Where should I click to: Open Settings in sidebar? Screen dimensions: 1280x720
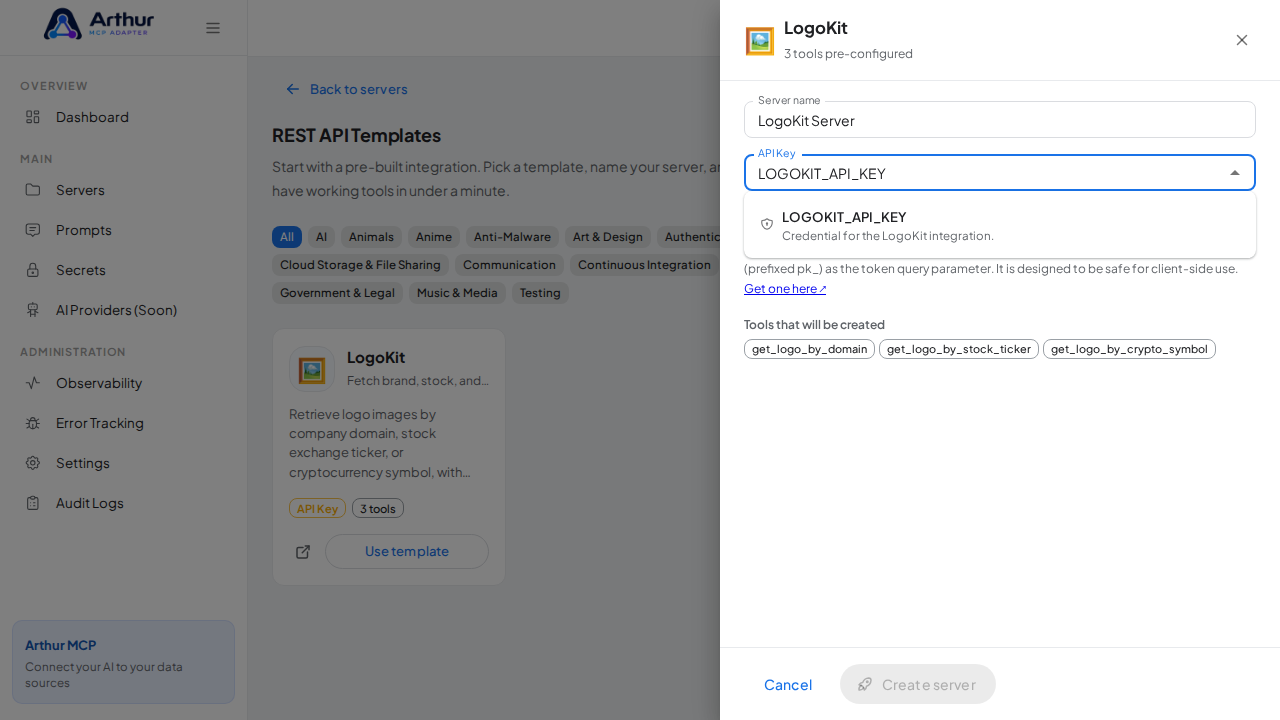pyautogui.click(x=123, y=463)
